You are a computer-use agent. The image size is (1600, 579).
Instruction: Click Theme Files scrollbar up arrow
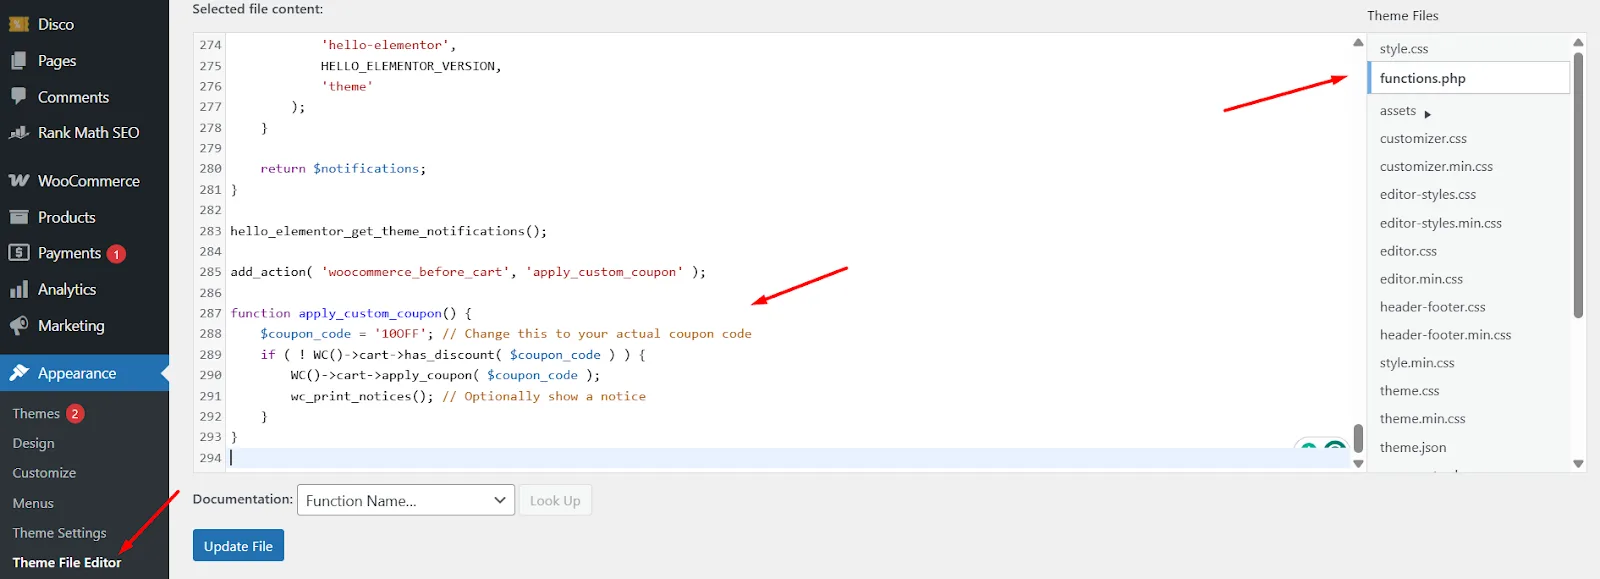coord(1578,42)
